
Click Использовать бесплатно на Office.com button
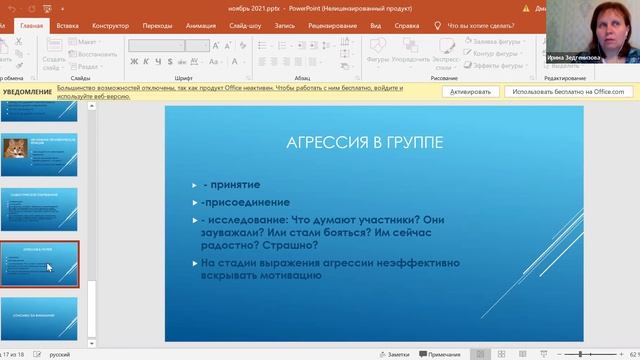click(x=568, y=92)
